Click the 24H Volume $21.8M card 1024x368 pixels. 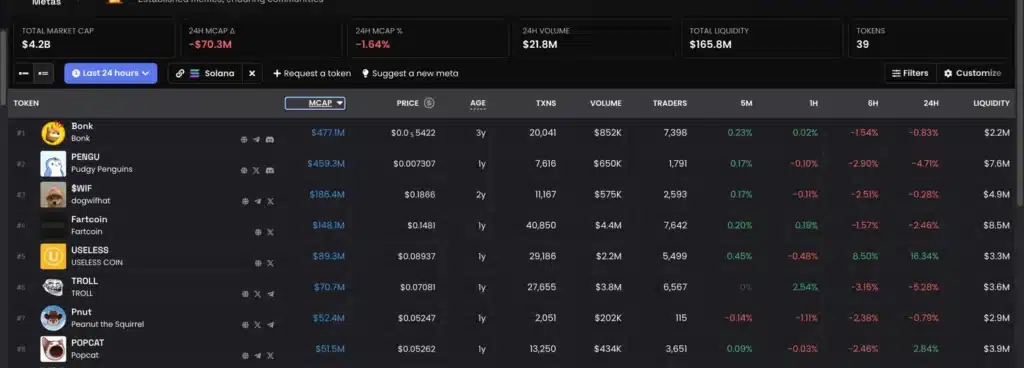595,38
